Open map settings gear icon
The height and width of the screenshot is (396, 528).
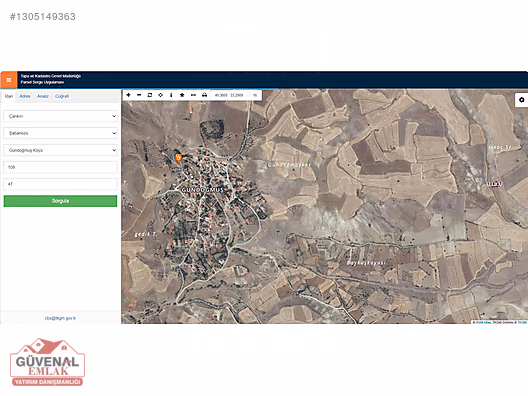[522, 100]
